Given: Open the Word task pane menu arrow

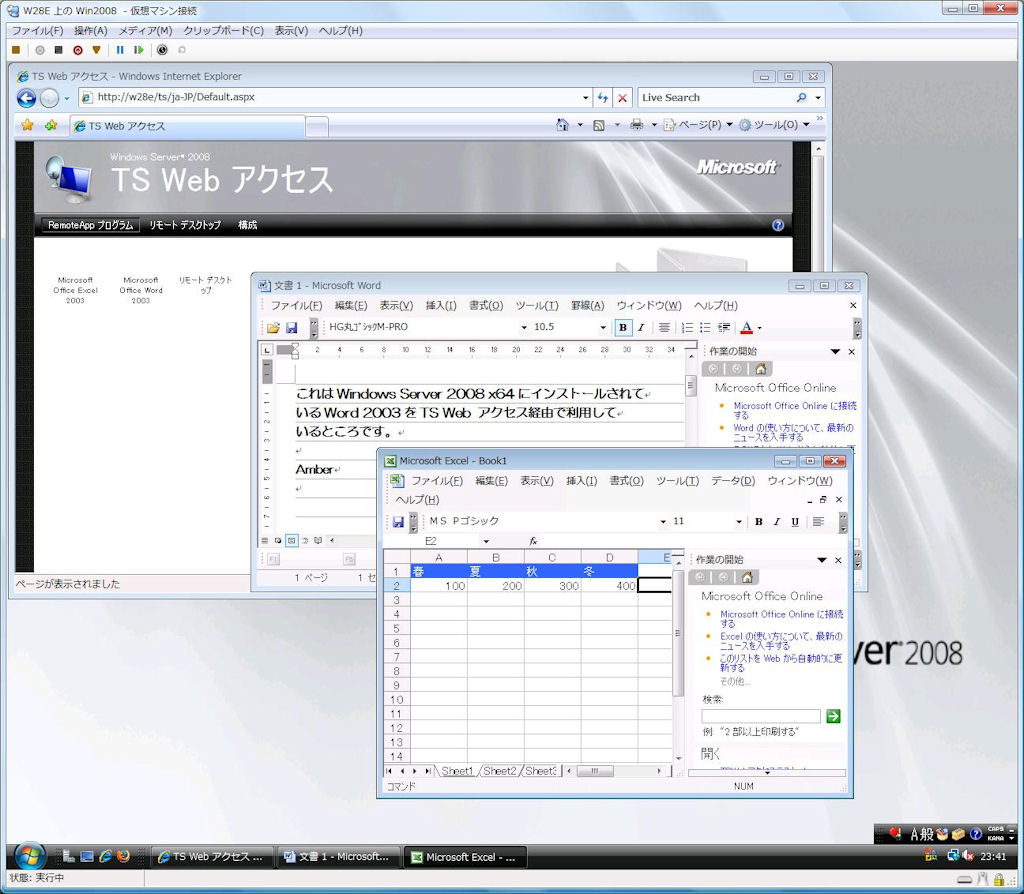Looking at the screenshot, I should point(835,352).
